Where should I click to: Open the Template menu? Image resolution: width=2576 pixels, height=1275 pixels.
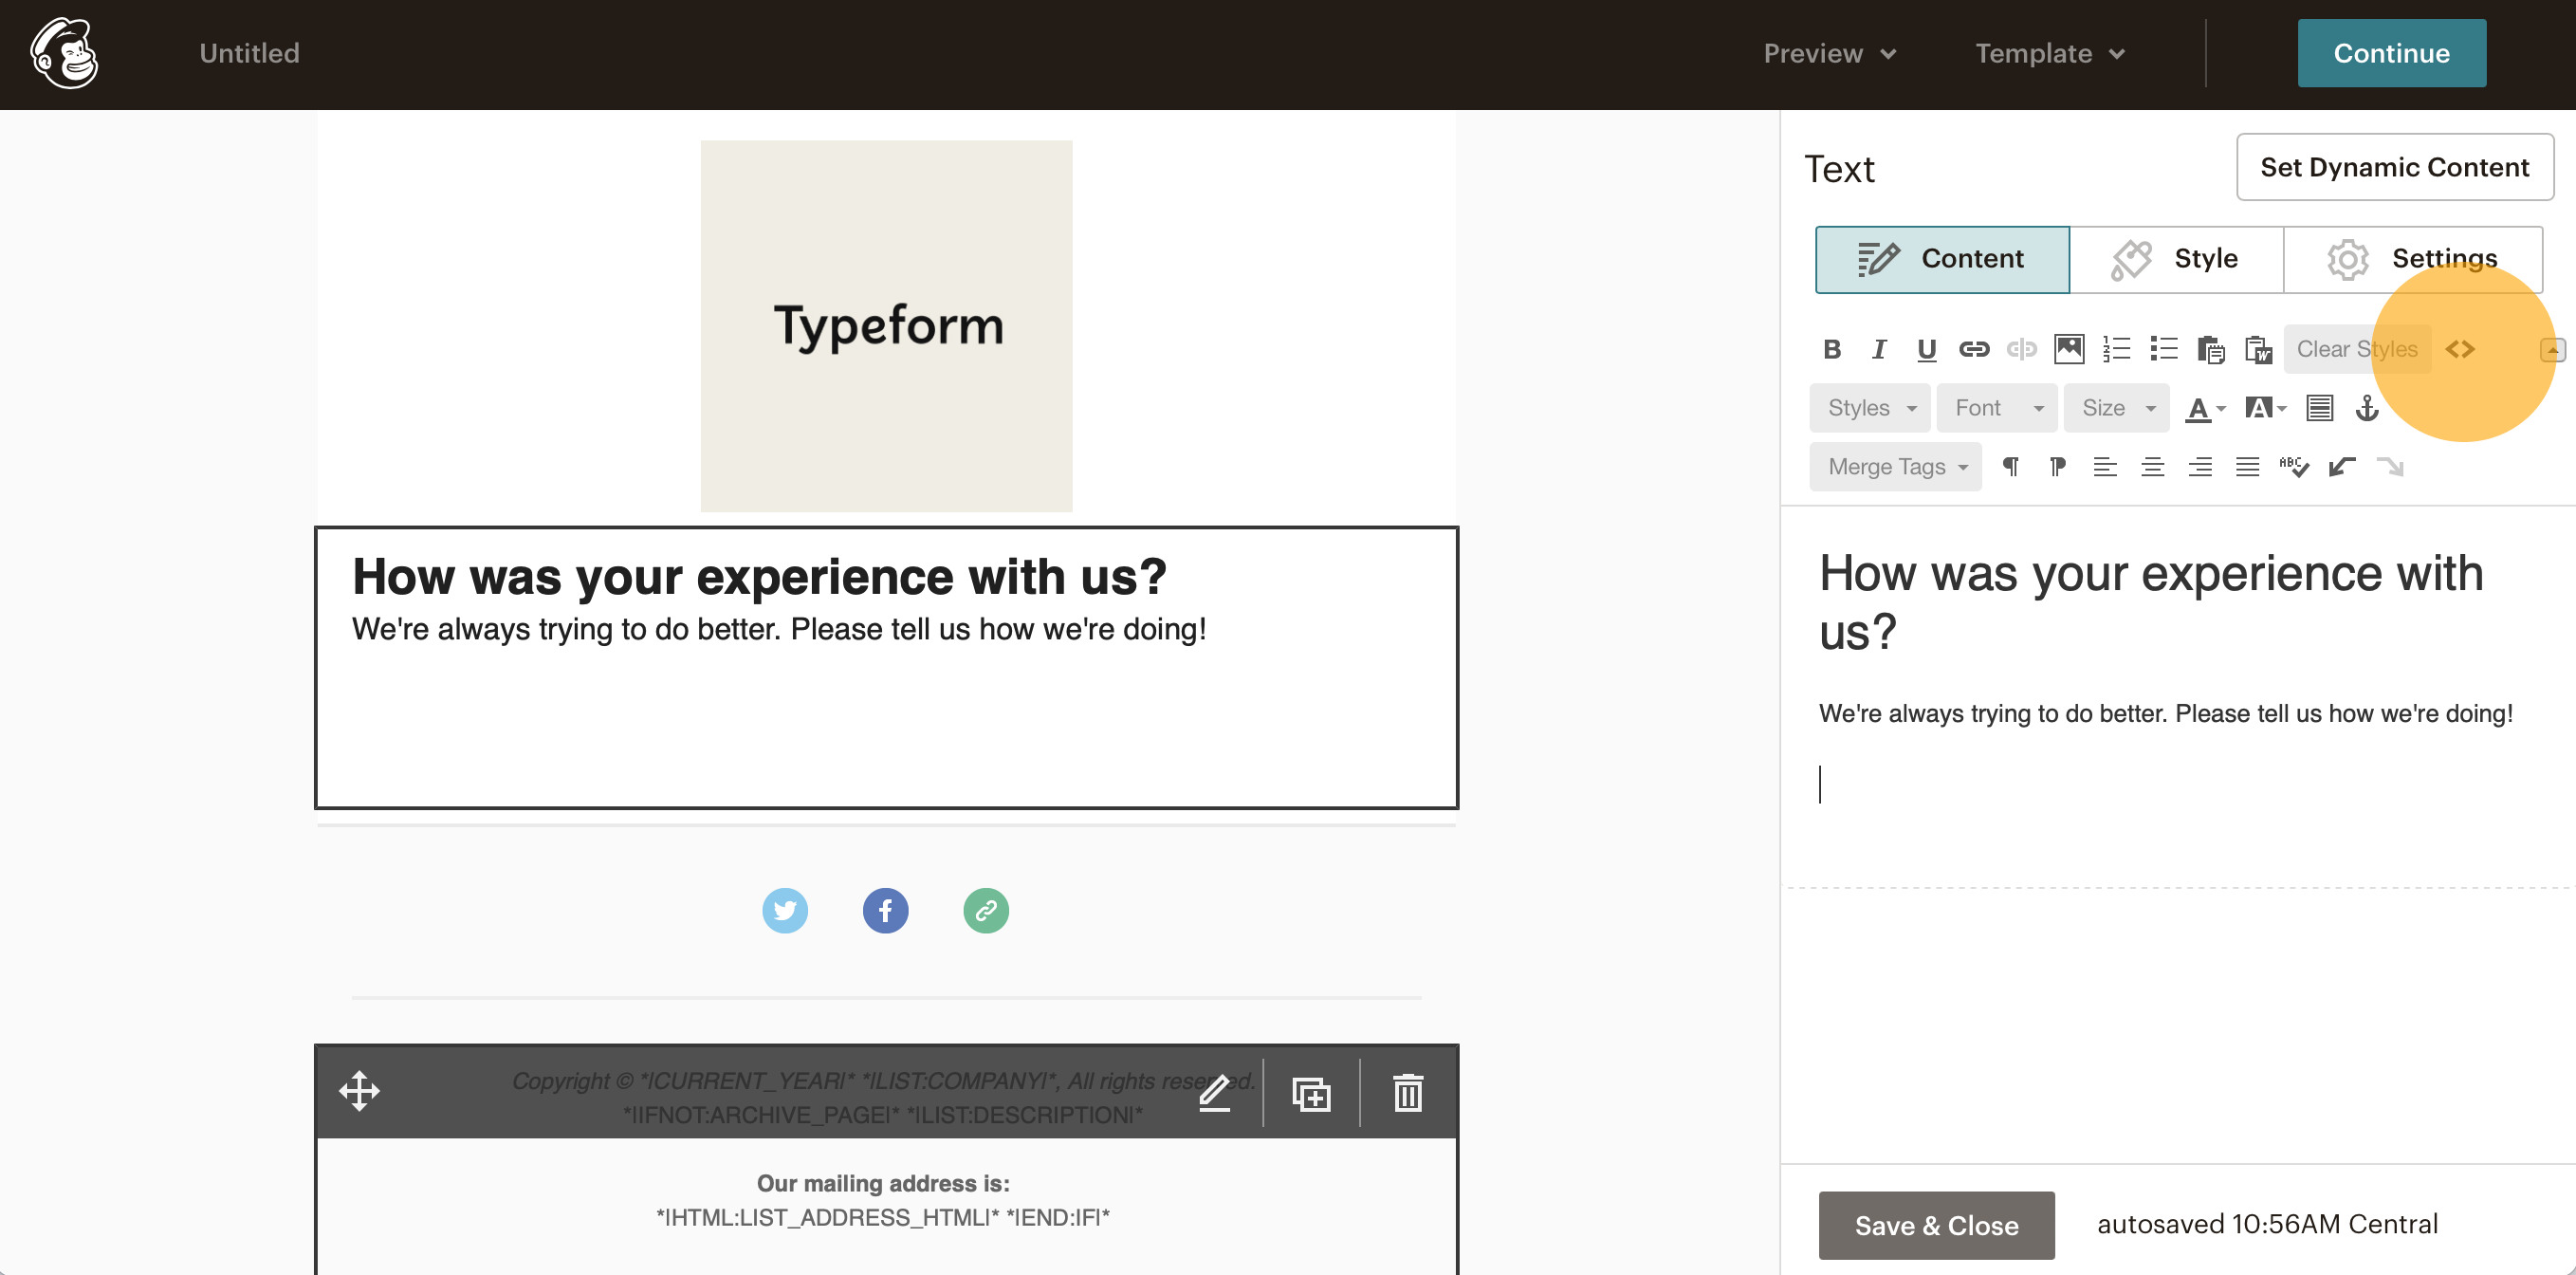[x=2050, y=53]
